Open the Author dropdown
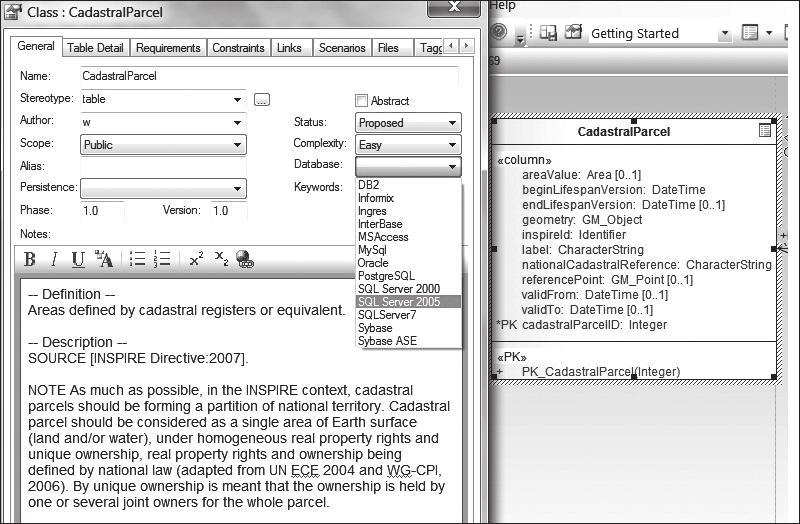Viewport: 800px width, 524px height. 237,122
